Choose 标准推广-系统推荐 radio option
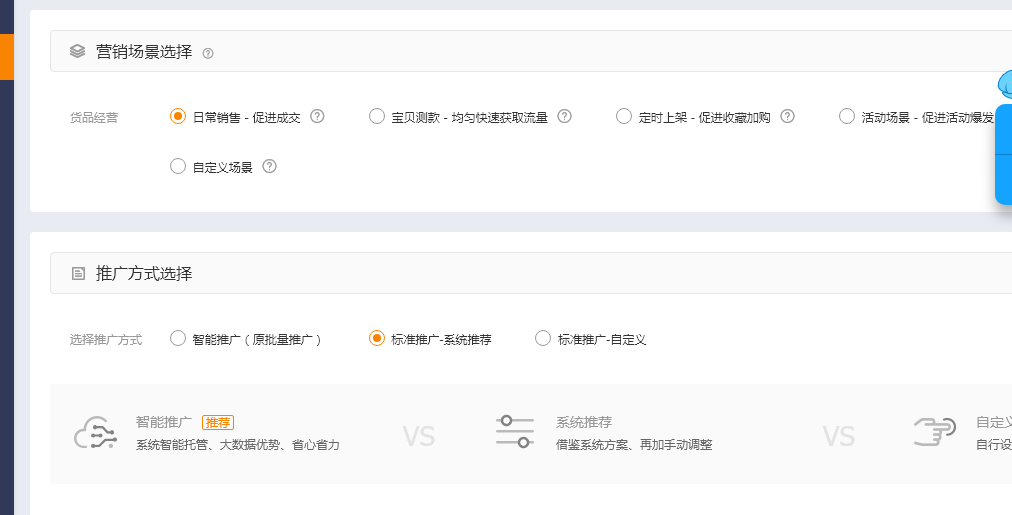 [x=377, y=338]
